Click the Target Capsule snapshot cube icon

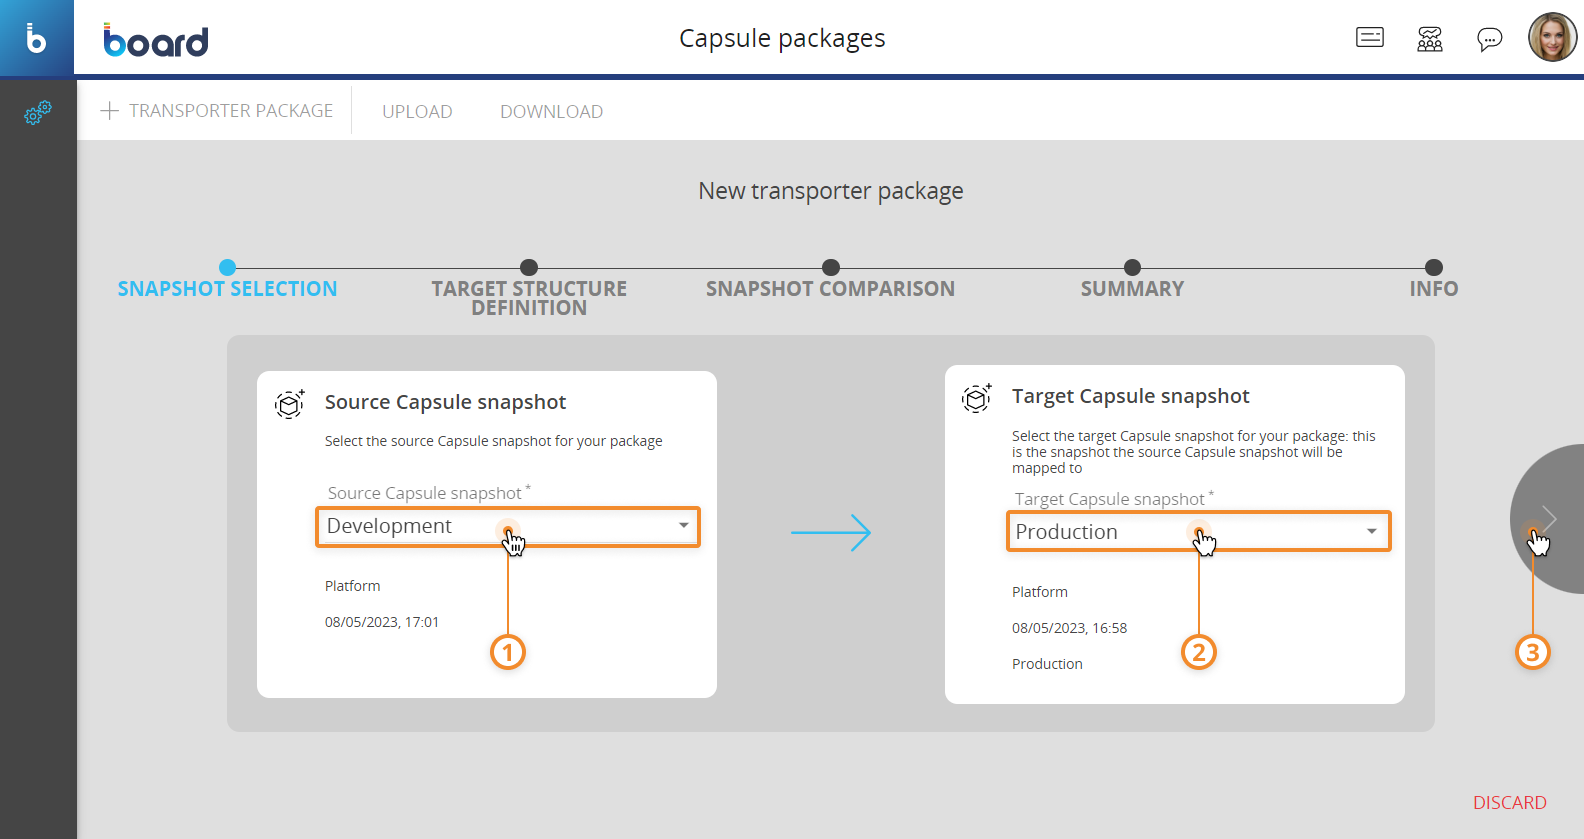tap(977, 398)
